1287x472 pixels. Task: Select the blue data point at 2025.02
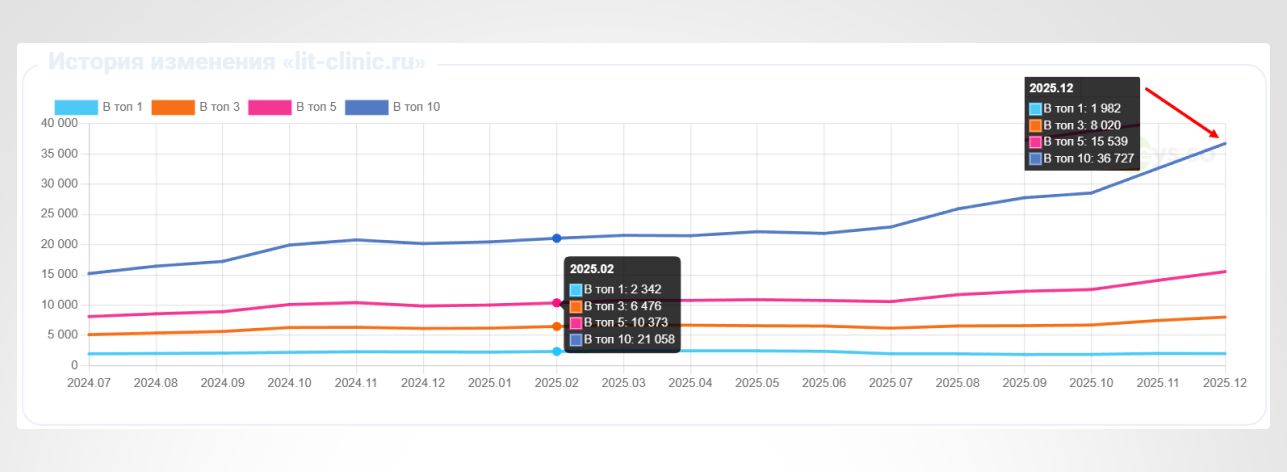pyautogui.click(x=557, y=238)
